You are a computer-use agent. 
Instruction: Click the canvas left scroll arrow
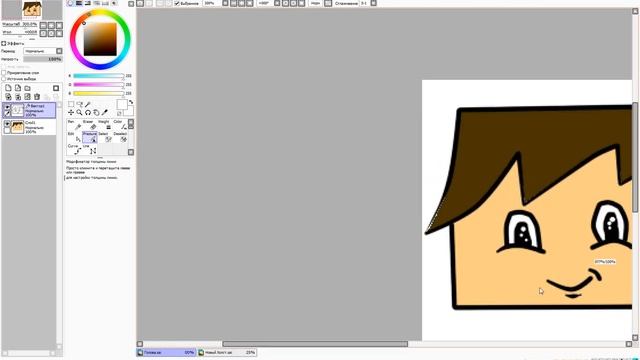click(x=140, y=344)
